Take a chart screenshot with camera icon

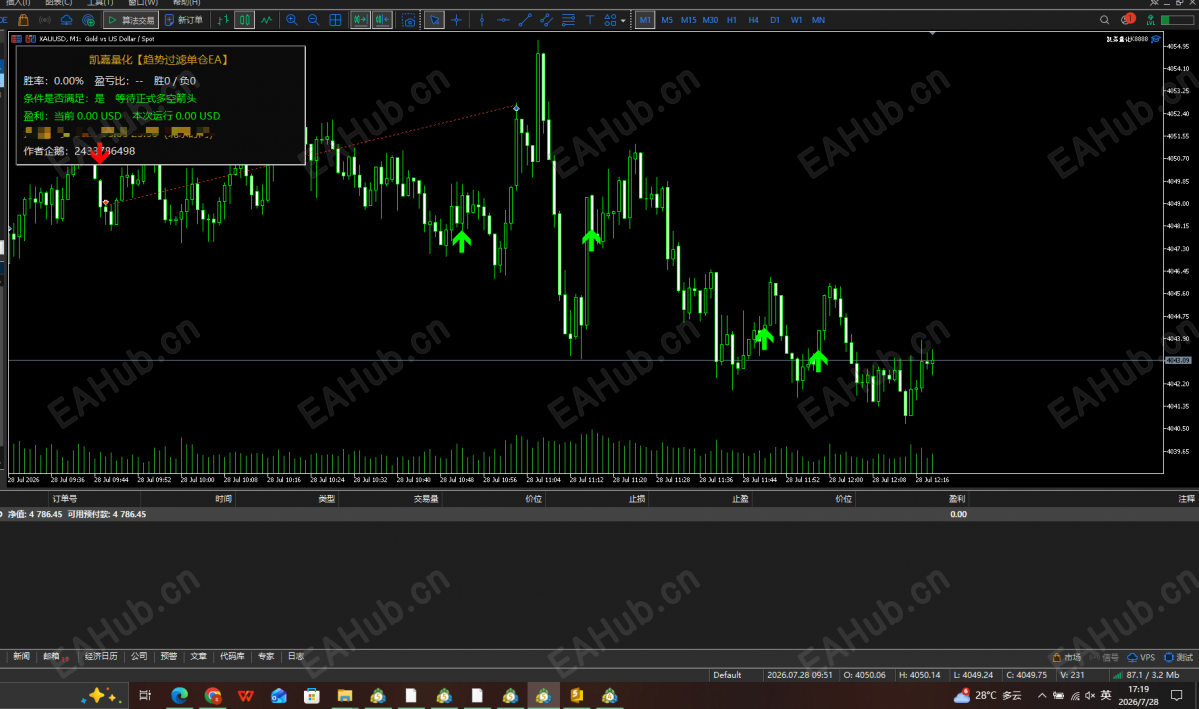(x=409, y=20)
